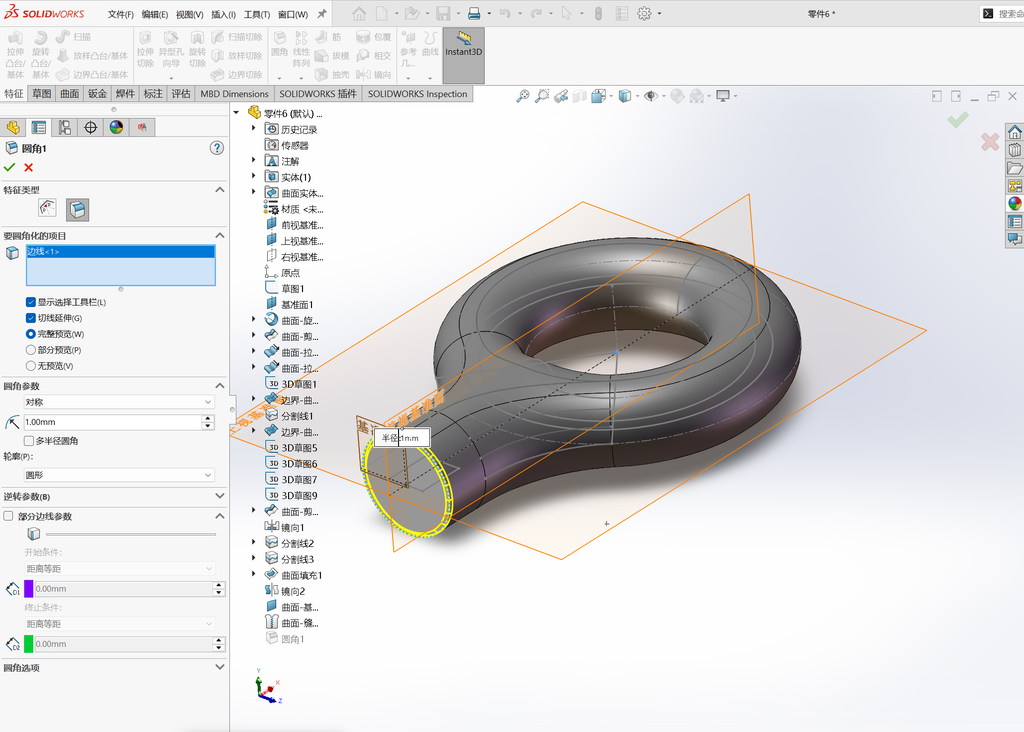Open the Hide/Show Items eye icon
1024x732 pixels.
coord(650,96)
